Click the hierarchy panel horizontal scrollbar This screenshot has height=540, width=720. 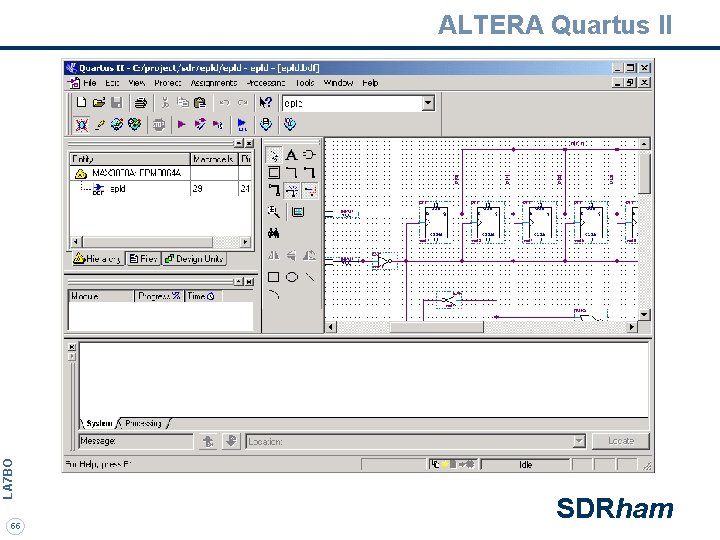click(161, 242)
